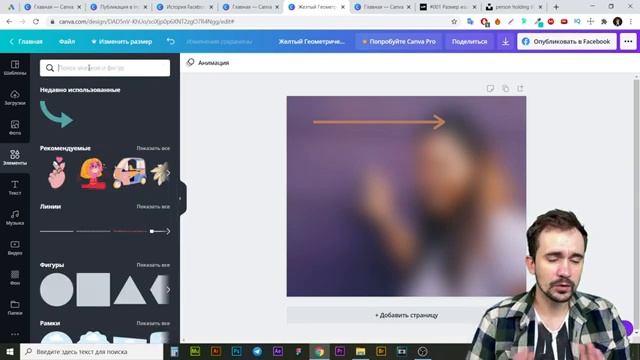Show all Фигуры elements
The width and height of the screenshot is (640, 360).
[153, 265]
